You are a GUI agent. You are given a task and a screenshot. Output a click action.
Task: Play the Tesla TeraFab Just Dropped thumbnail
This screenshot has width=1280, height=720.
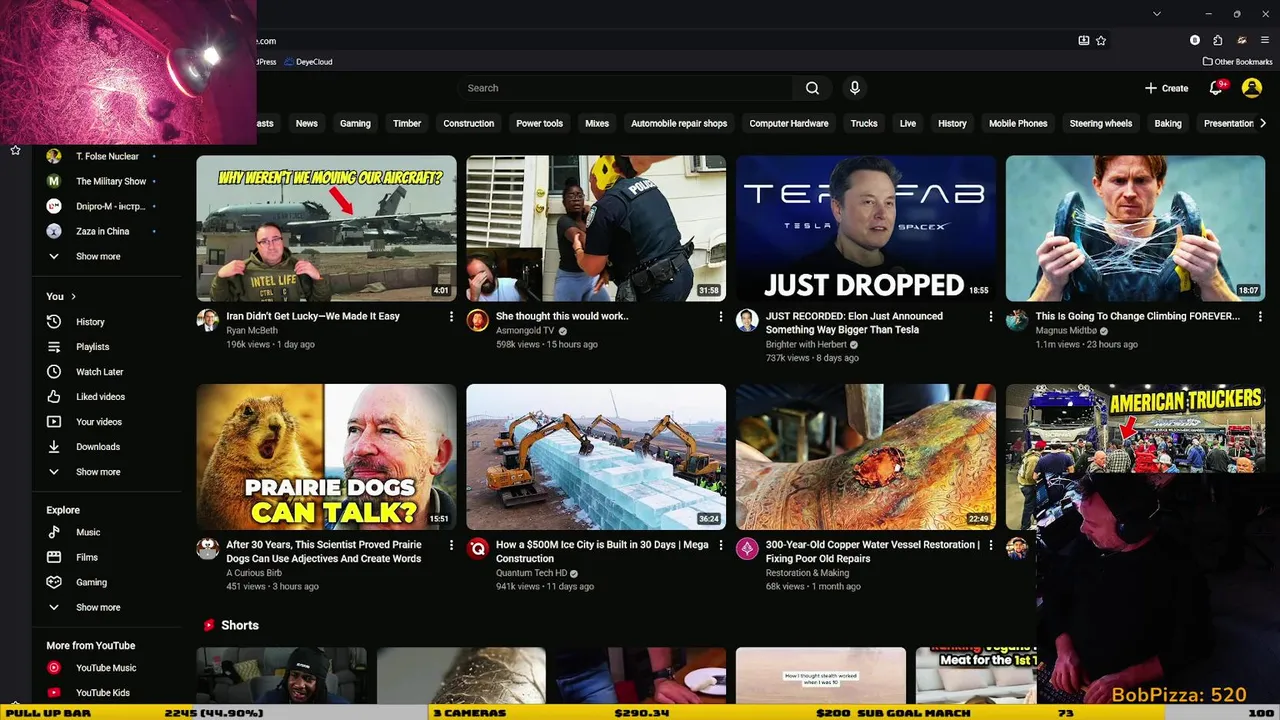click(x=866, y=228)
